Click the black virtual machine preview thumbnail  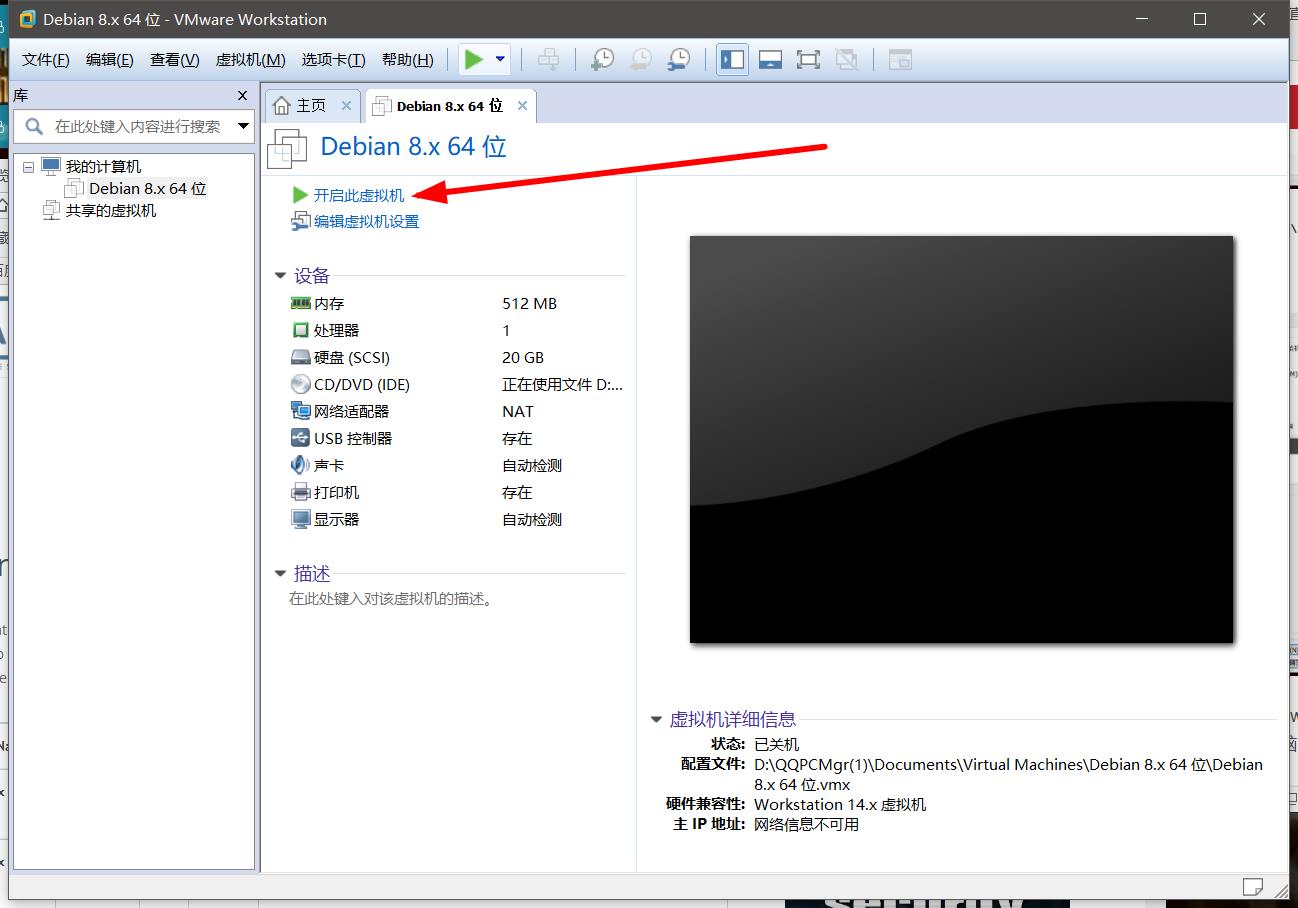point(961,439)
